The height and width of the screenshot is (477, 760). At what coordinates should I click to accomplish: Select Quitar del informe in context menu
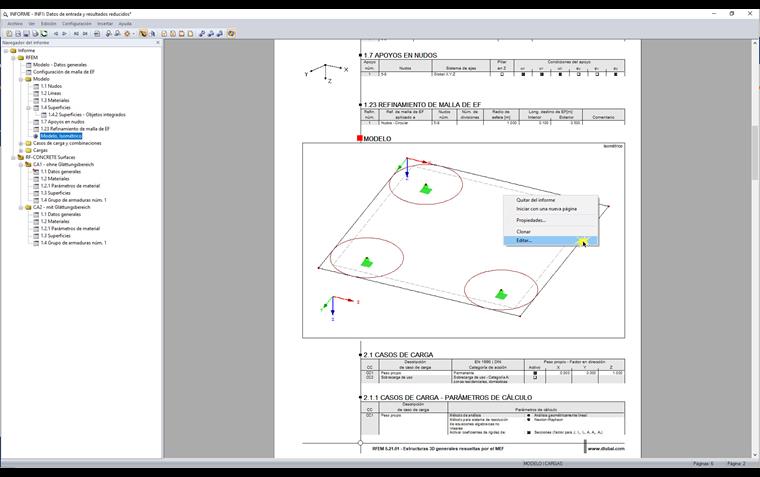(x=551, y=200)
